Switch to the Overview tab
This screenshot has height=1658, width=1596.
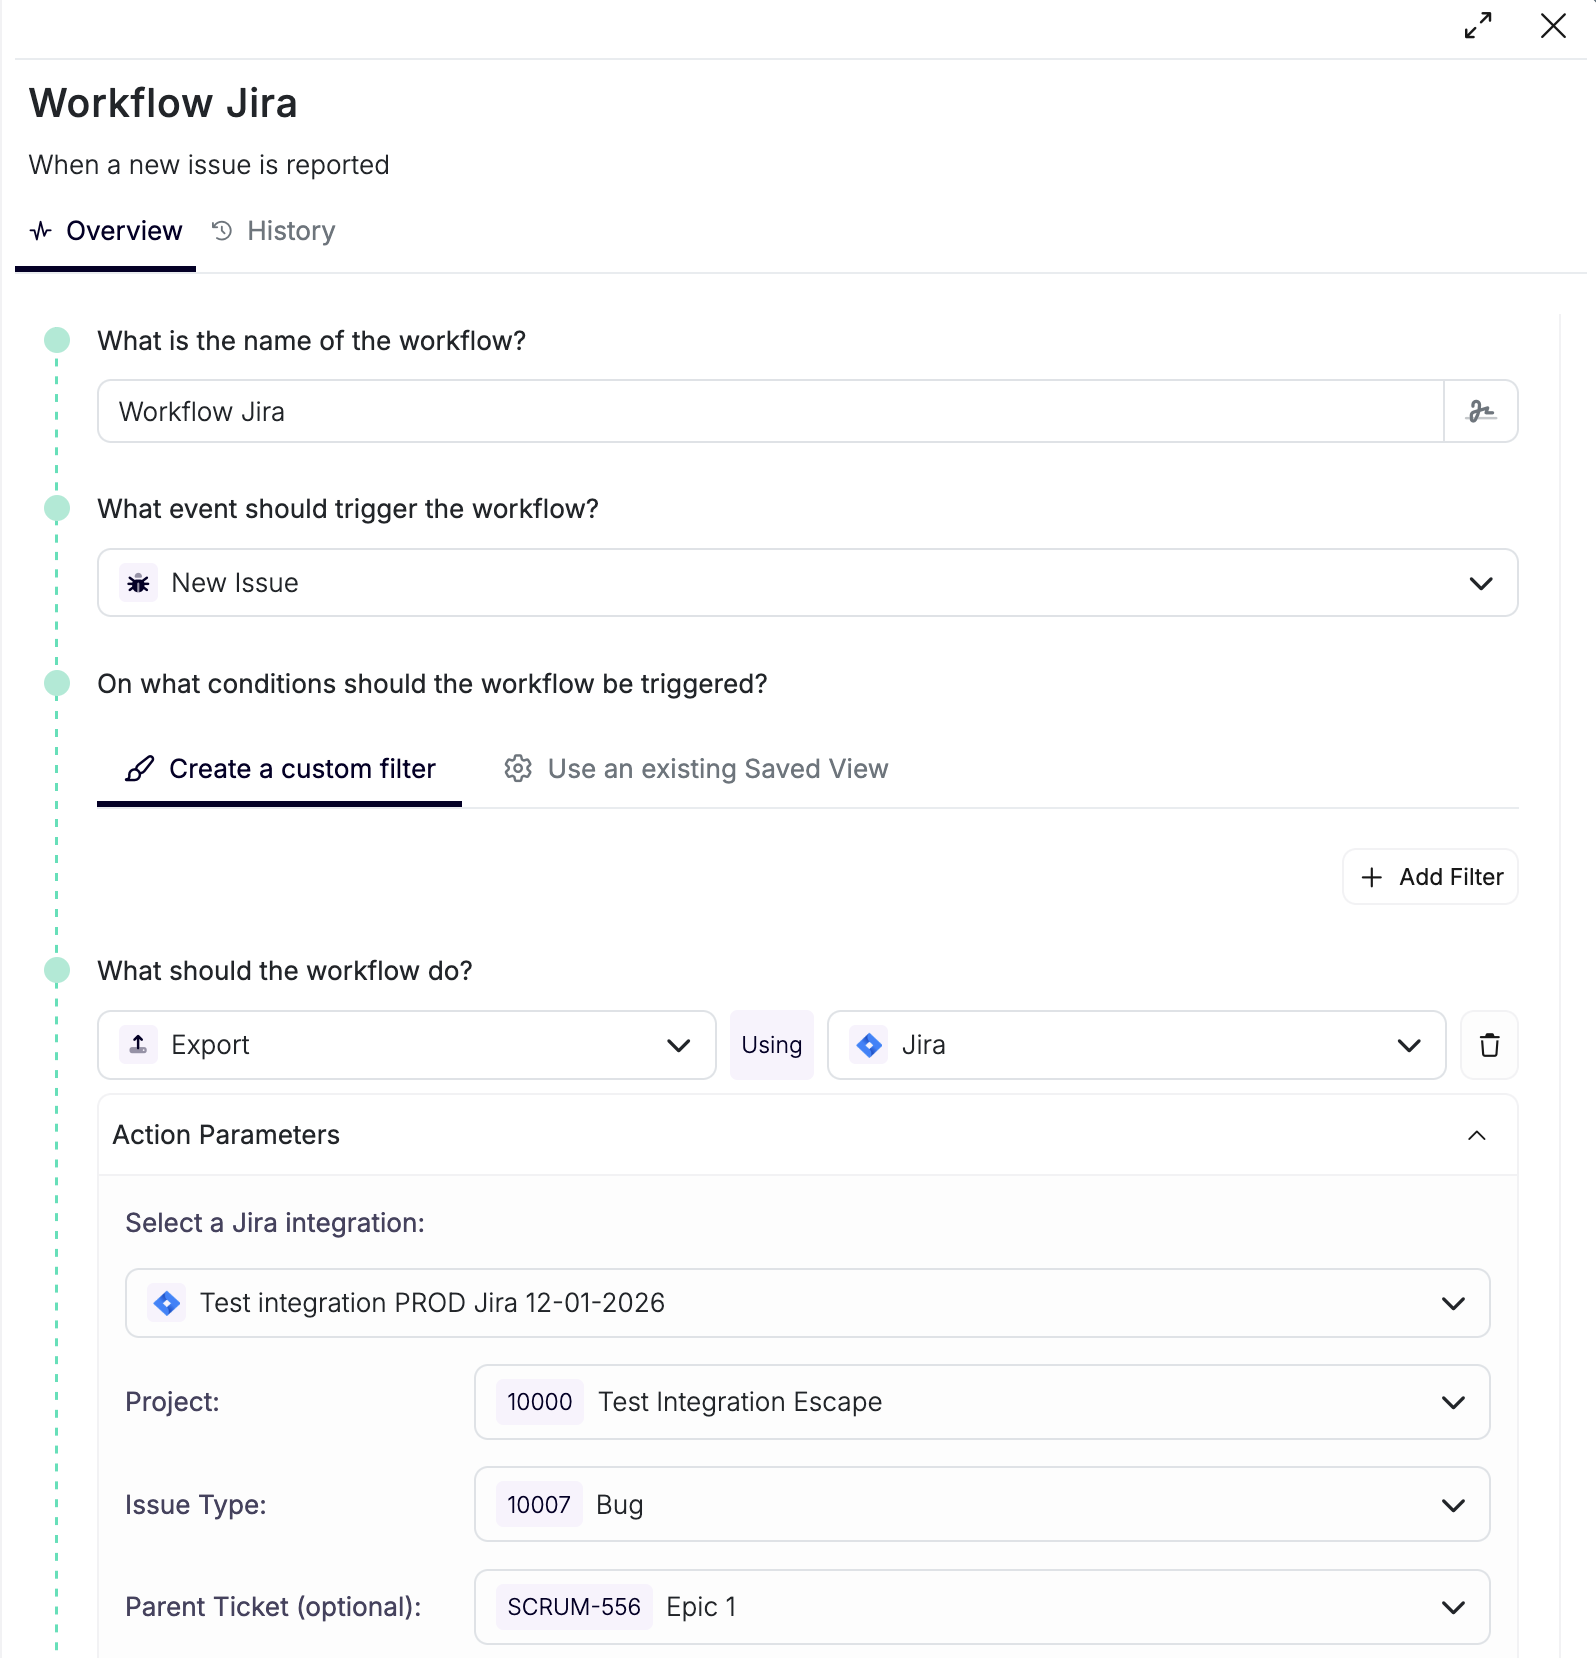click(x=106, y=231)
